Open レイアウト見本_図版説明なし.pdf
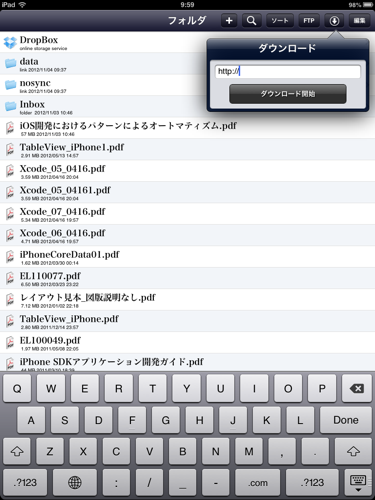 point(187,300)
